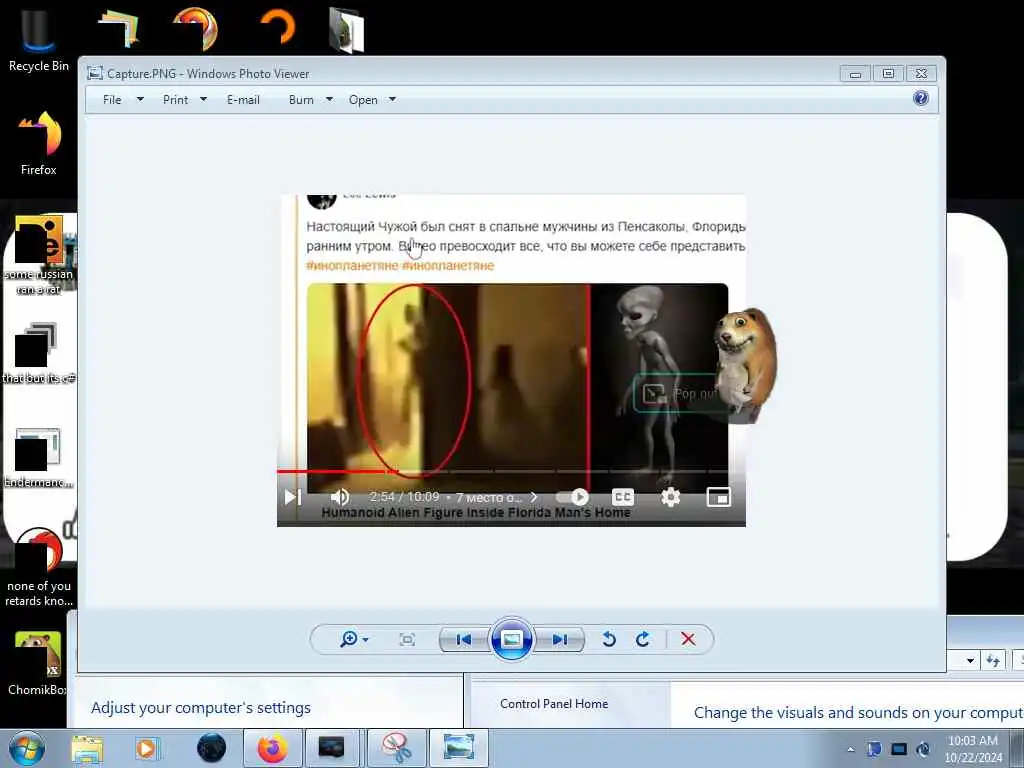Open Windows Explorer from the taskbar

88,748
